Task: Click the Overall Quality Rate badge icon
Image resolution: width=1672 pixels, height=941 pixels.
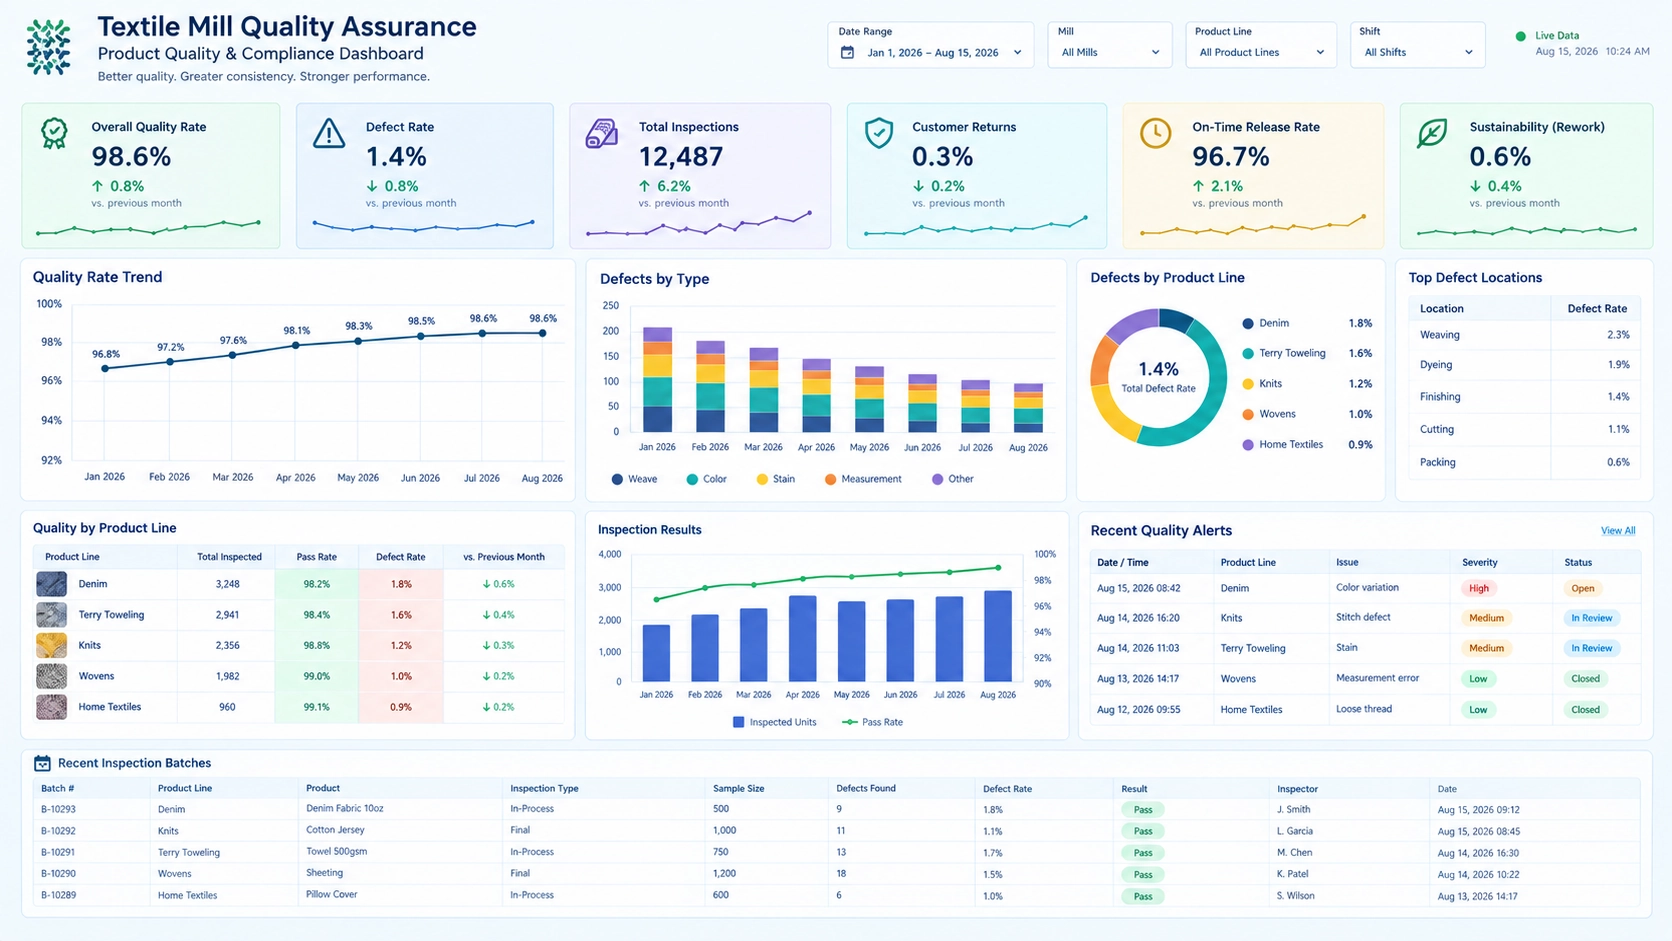Action: [54, 133]
